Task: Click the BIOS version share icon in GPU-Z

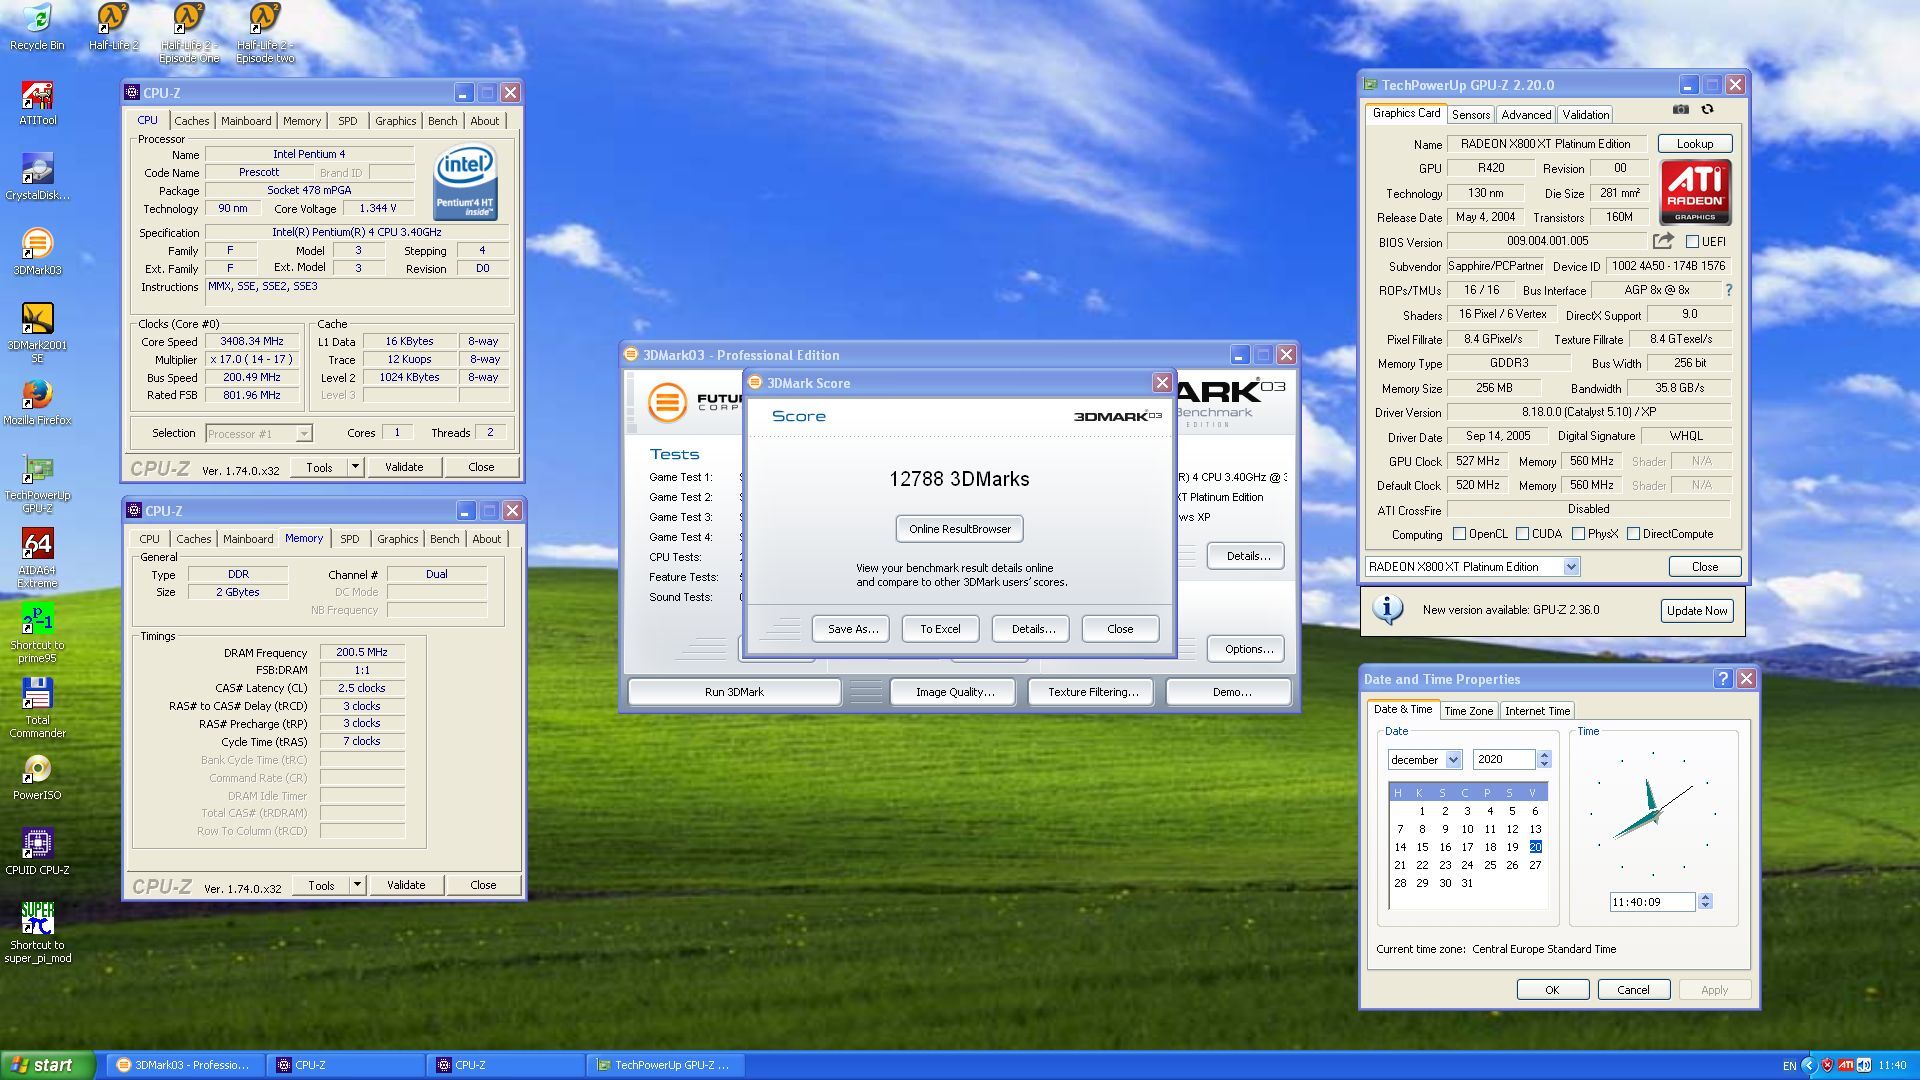Action: point(1663,241)
